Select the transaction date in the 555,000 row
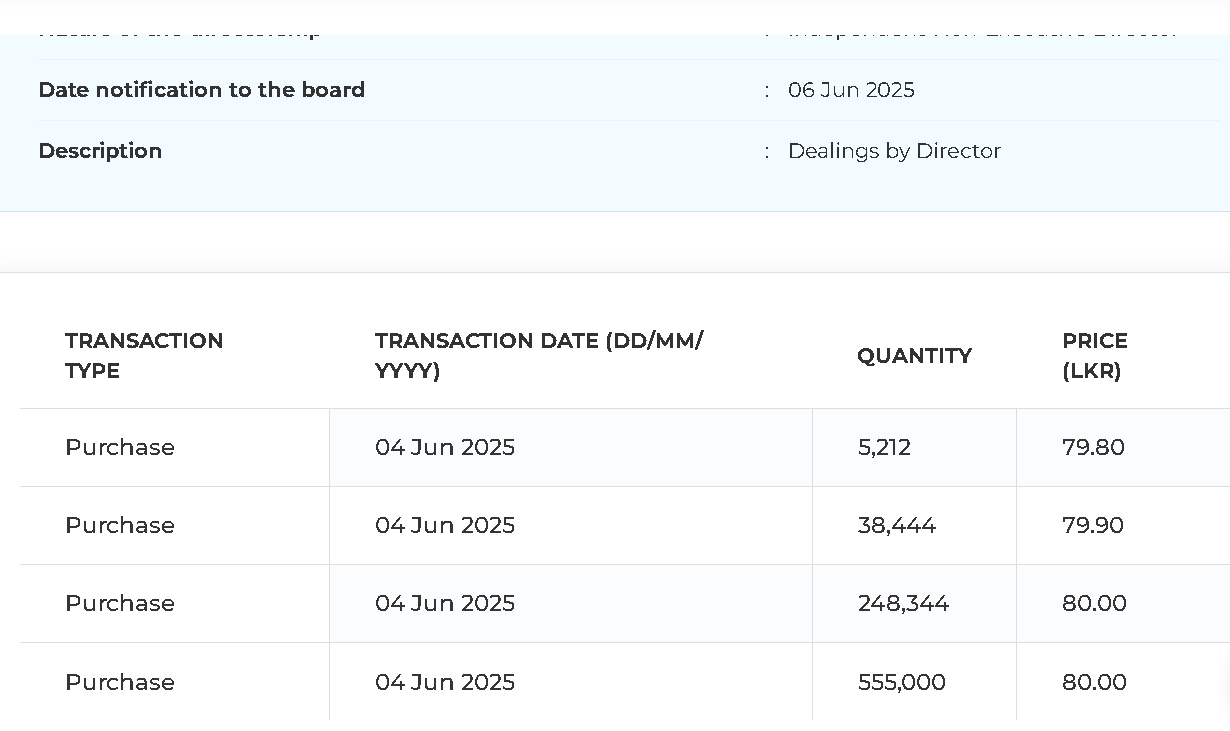Screen dimensions: 1230x731 (x=445, y=682)
